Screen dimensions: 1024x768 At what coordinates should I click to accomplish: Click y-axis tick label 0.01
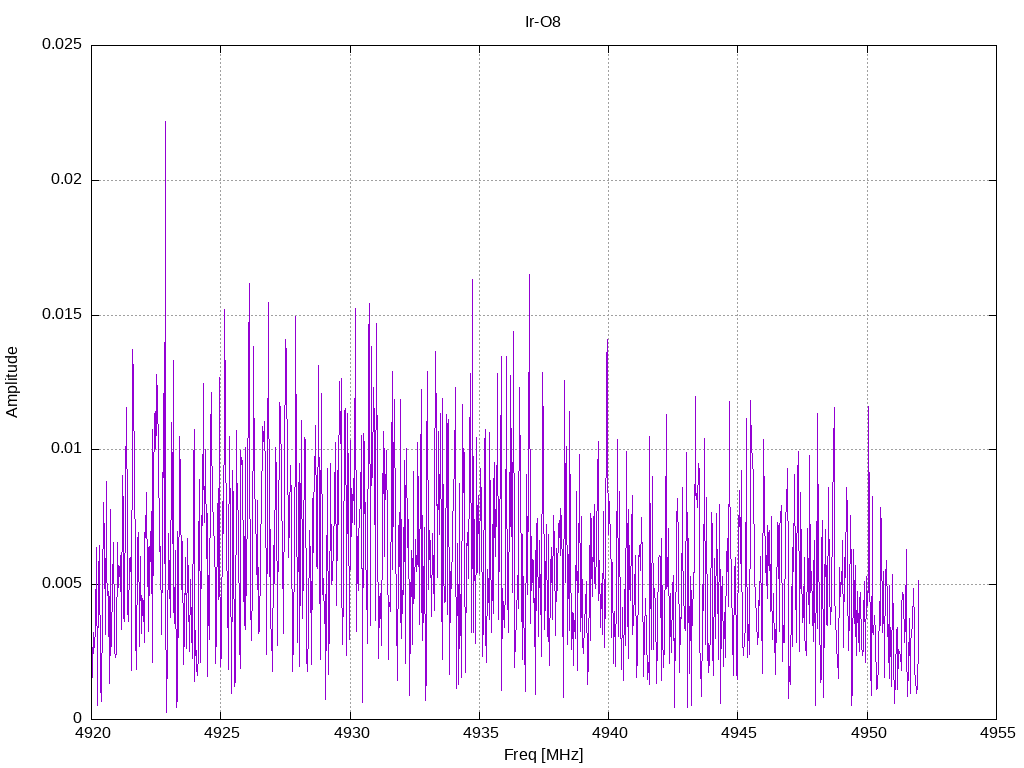tap(67, 449)
